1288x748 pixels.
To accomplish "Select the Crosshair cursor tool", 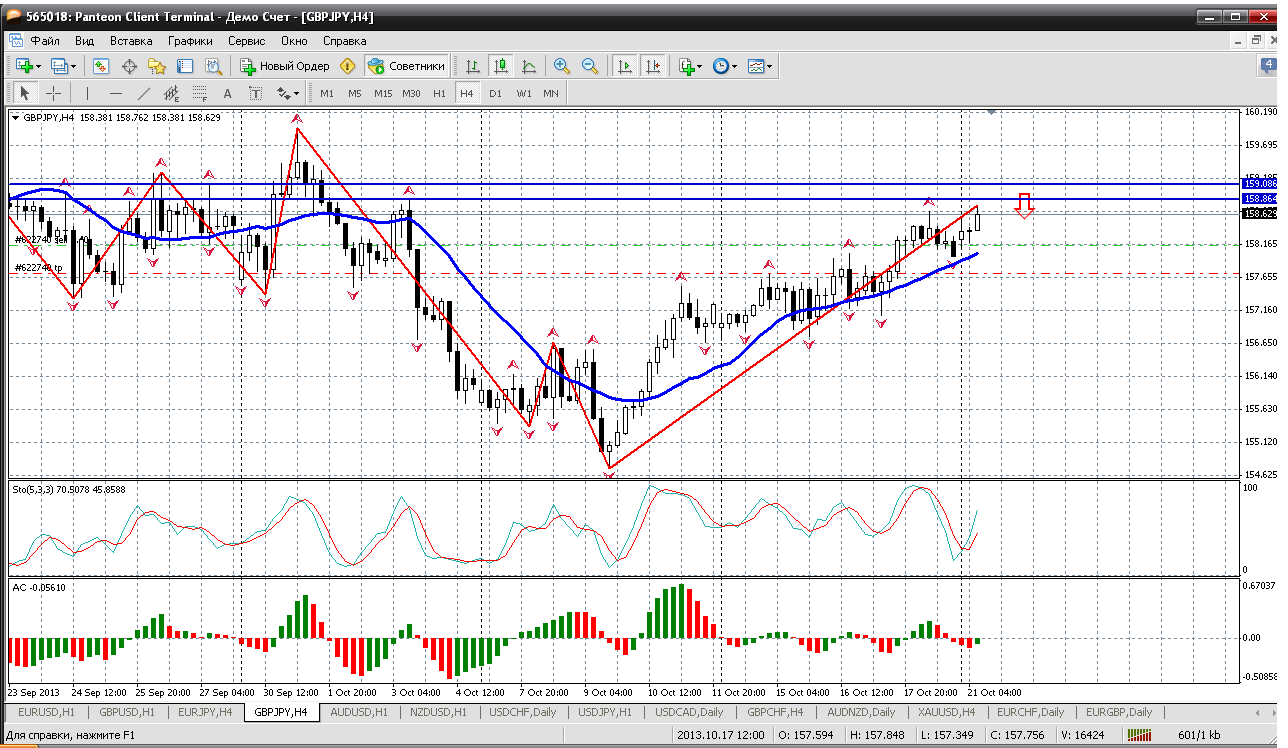I will click(53, 93).
